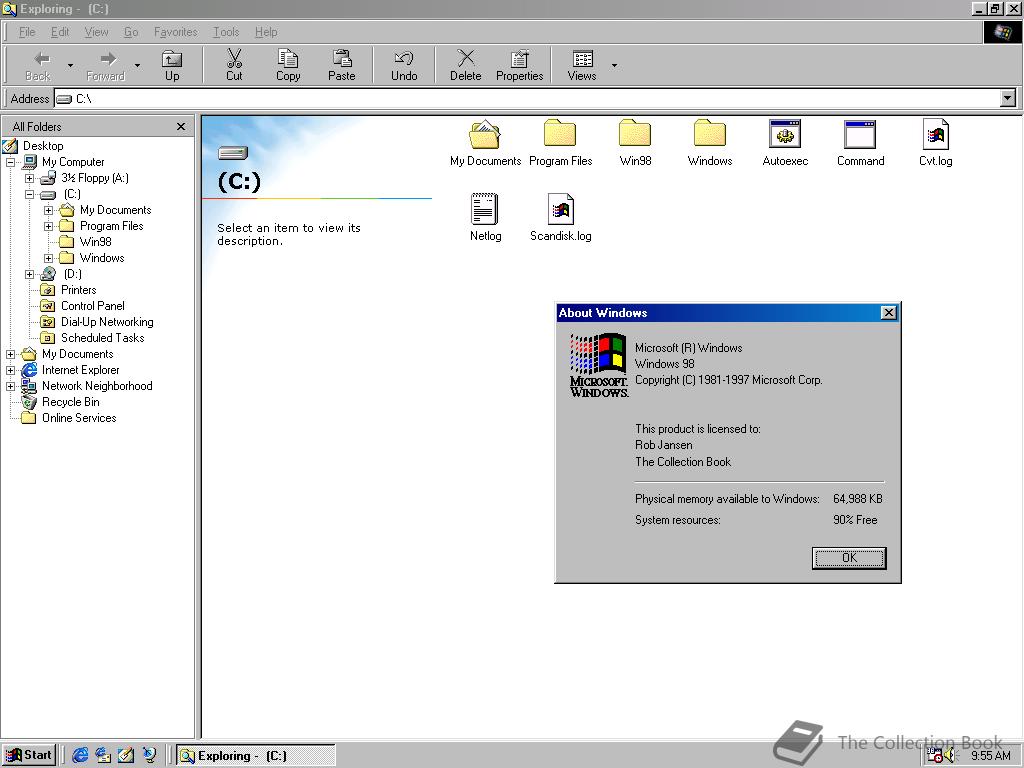Click the 9:55 AM taskbar clock
Viewport: 1024px width, 768px height.
click(x=991, y=756)
